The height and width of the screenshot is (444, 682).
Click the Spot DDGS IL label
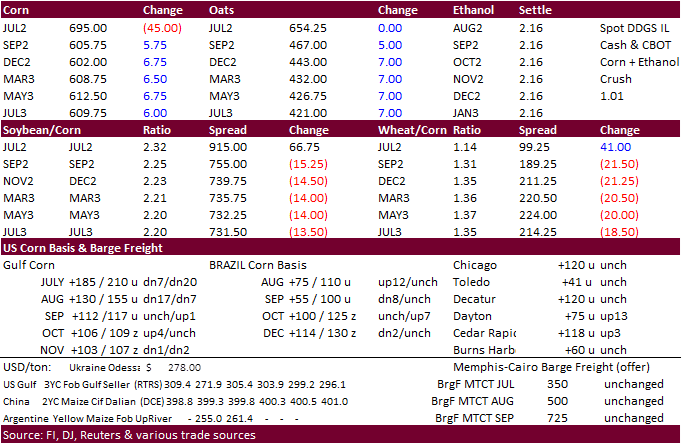(x=634, y=28)
